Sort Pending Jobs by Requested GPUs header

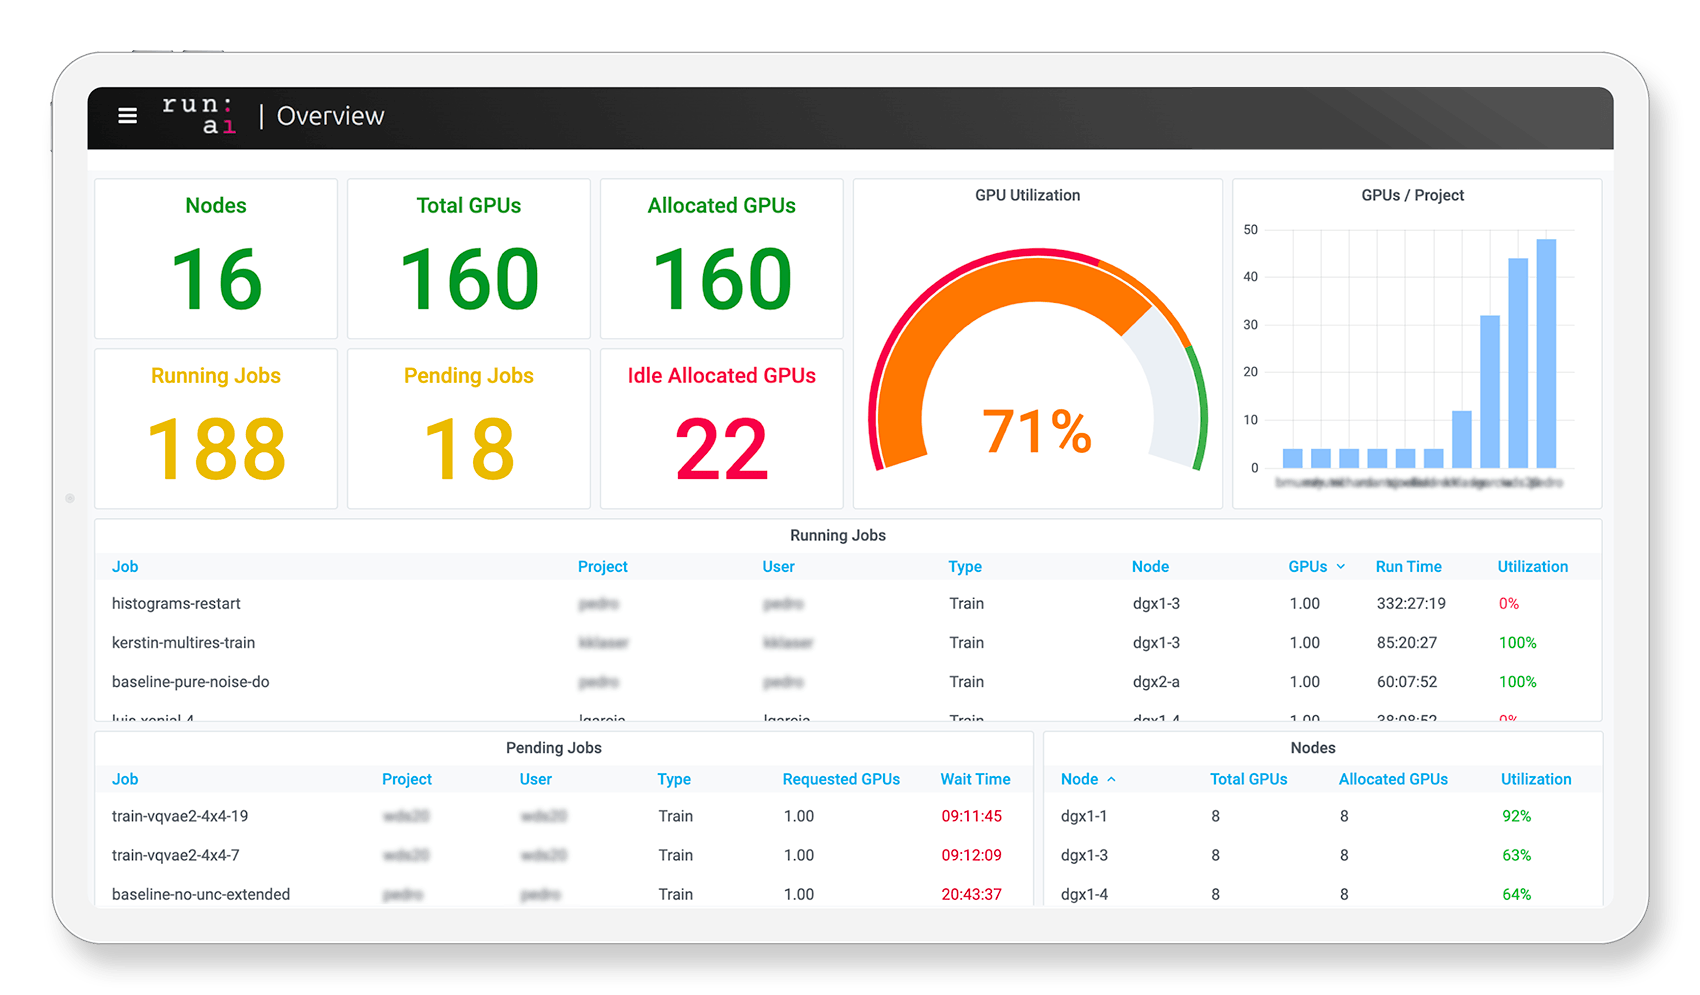tap(840, 780)
